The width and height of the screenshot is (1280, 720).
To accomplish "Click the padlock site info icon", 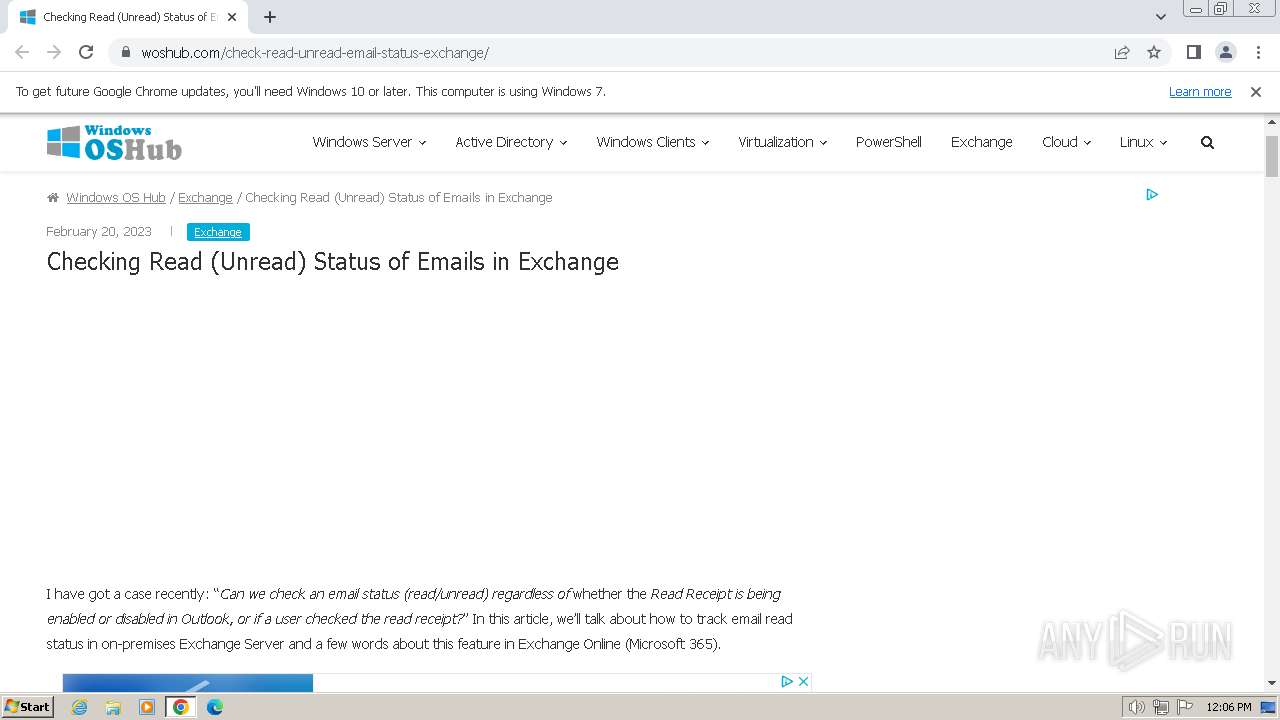I will [x=125, y=52].
